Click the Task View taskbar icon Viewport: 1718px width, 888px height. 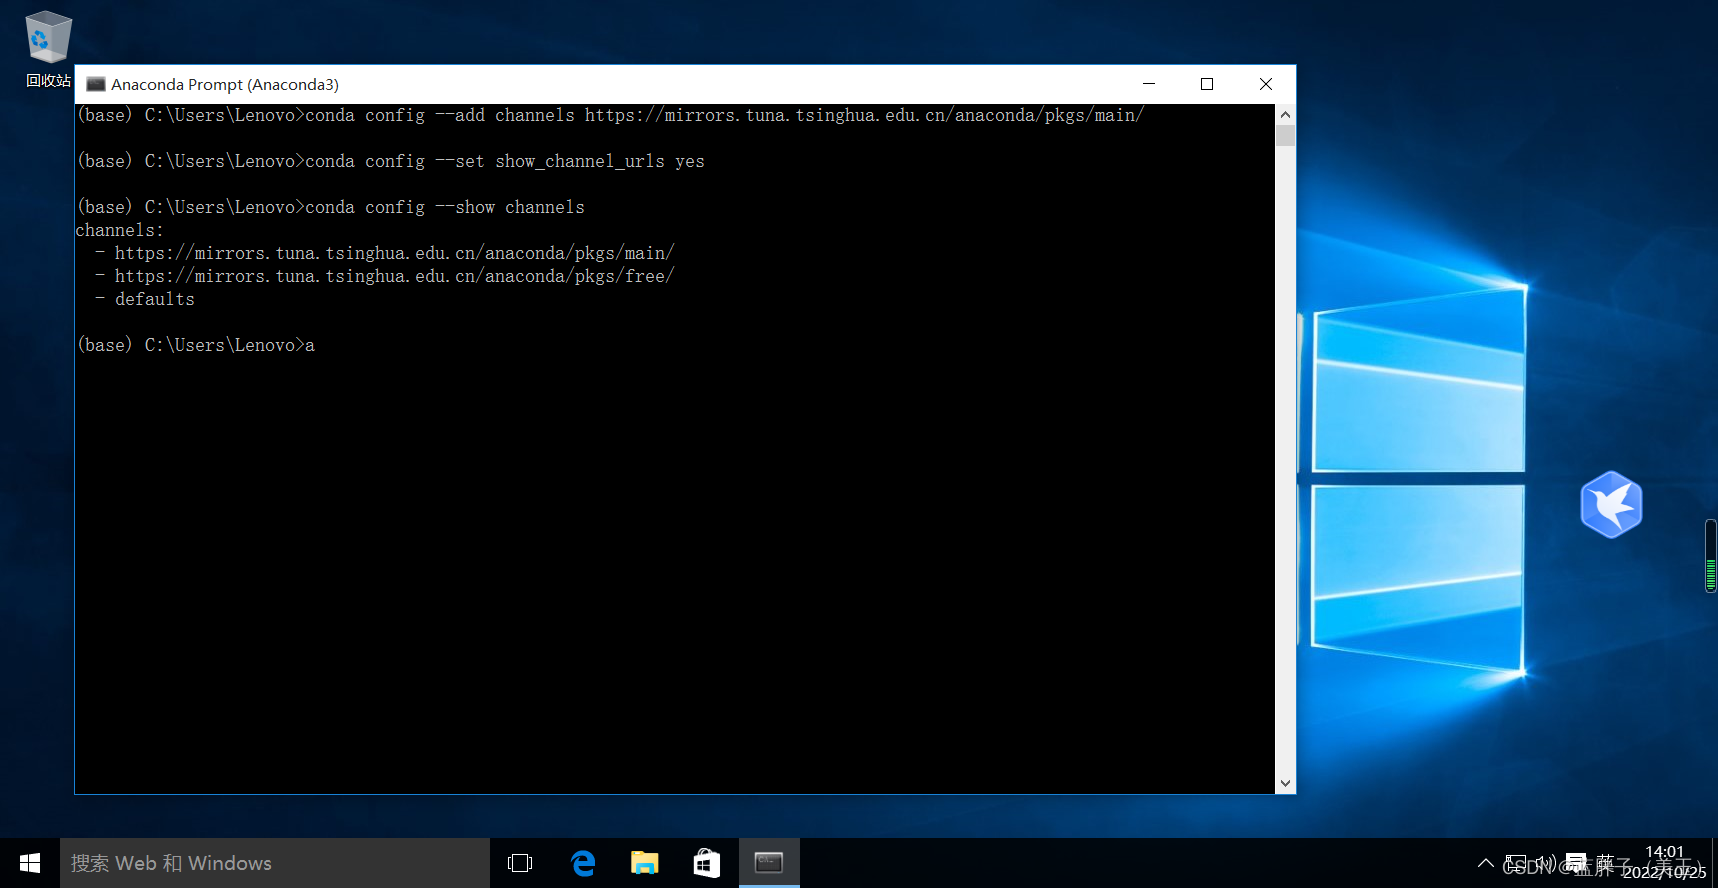point(520,863)
